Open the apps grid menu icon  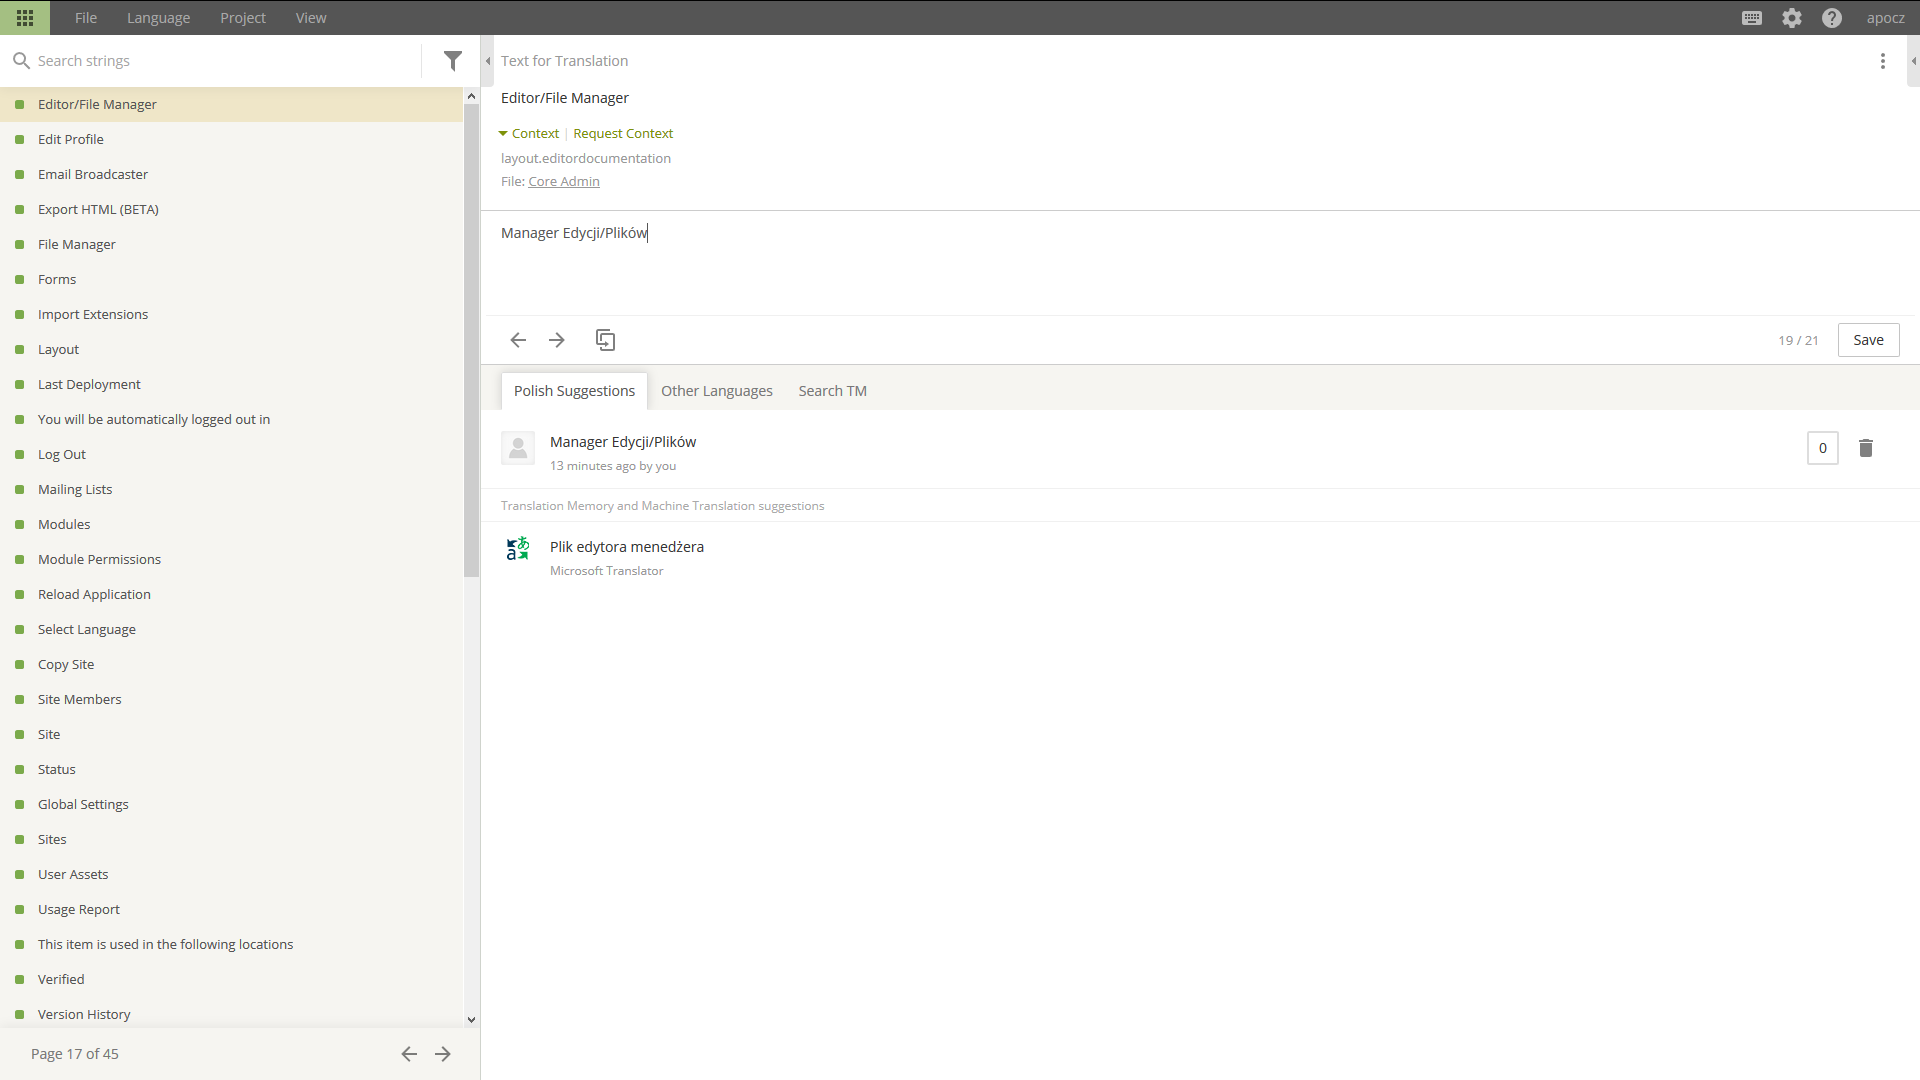click(25, 18)
